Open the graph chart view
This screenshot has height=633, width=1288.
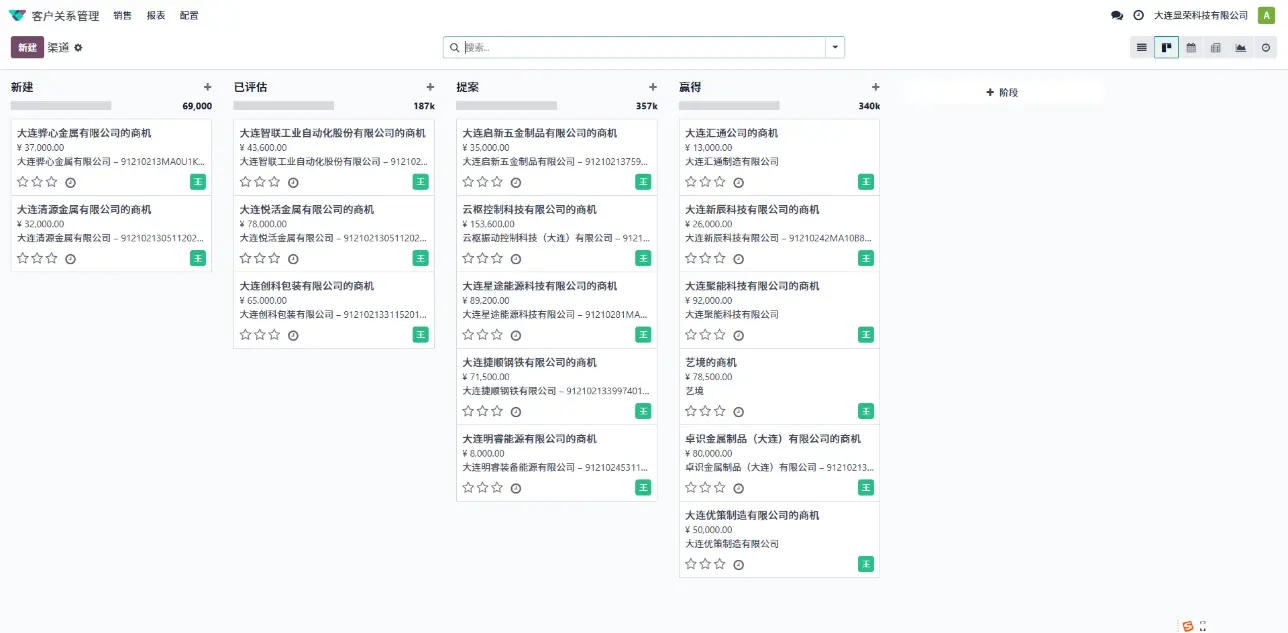tap(1241, 48)
